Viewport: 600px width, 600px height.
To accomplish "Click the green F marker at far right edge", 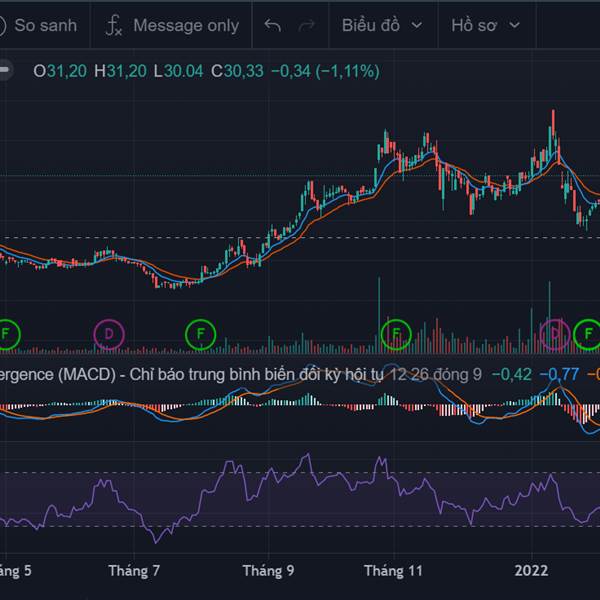I will [588, 332].
